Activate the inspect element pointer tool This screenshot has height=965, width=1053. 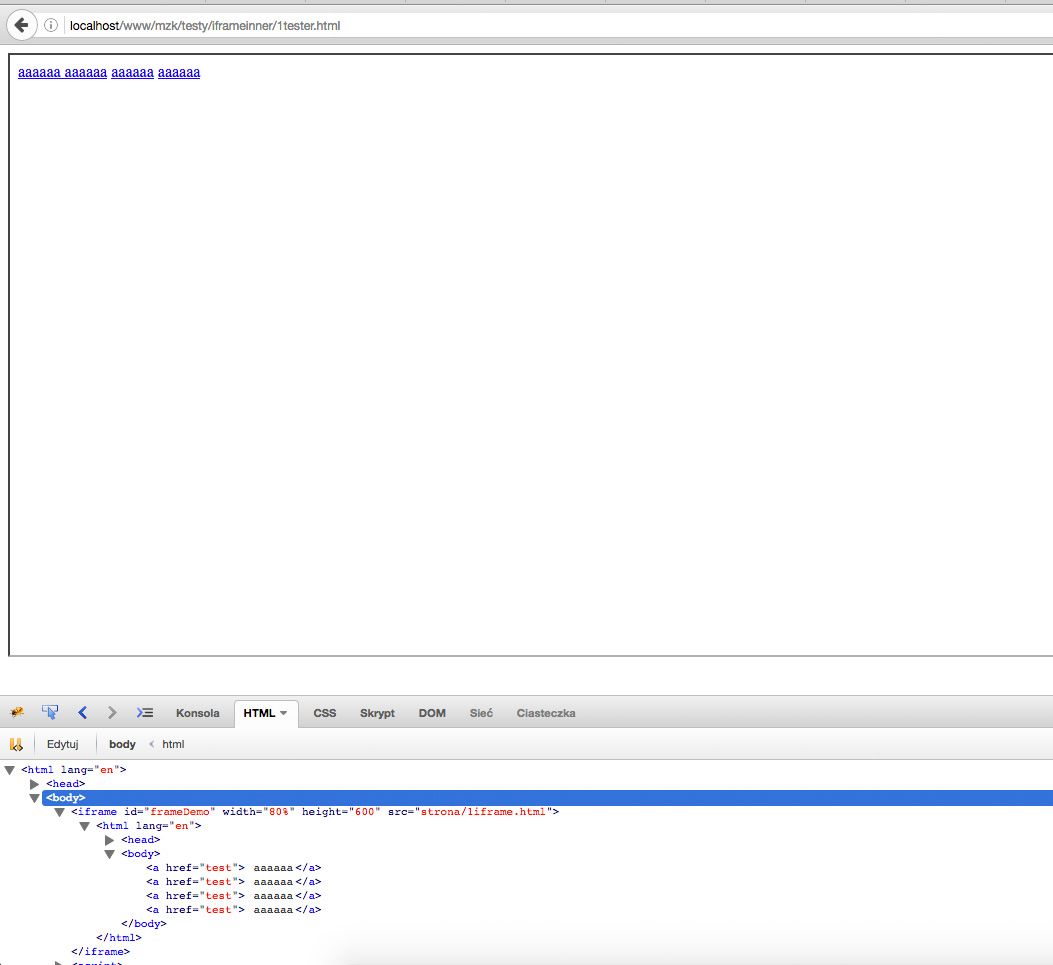(50, 713)
